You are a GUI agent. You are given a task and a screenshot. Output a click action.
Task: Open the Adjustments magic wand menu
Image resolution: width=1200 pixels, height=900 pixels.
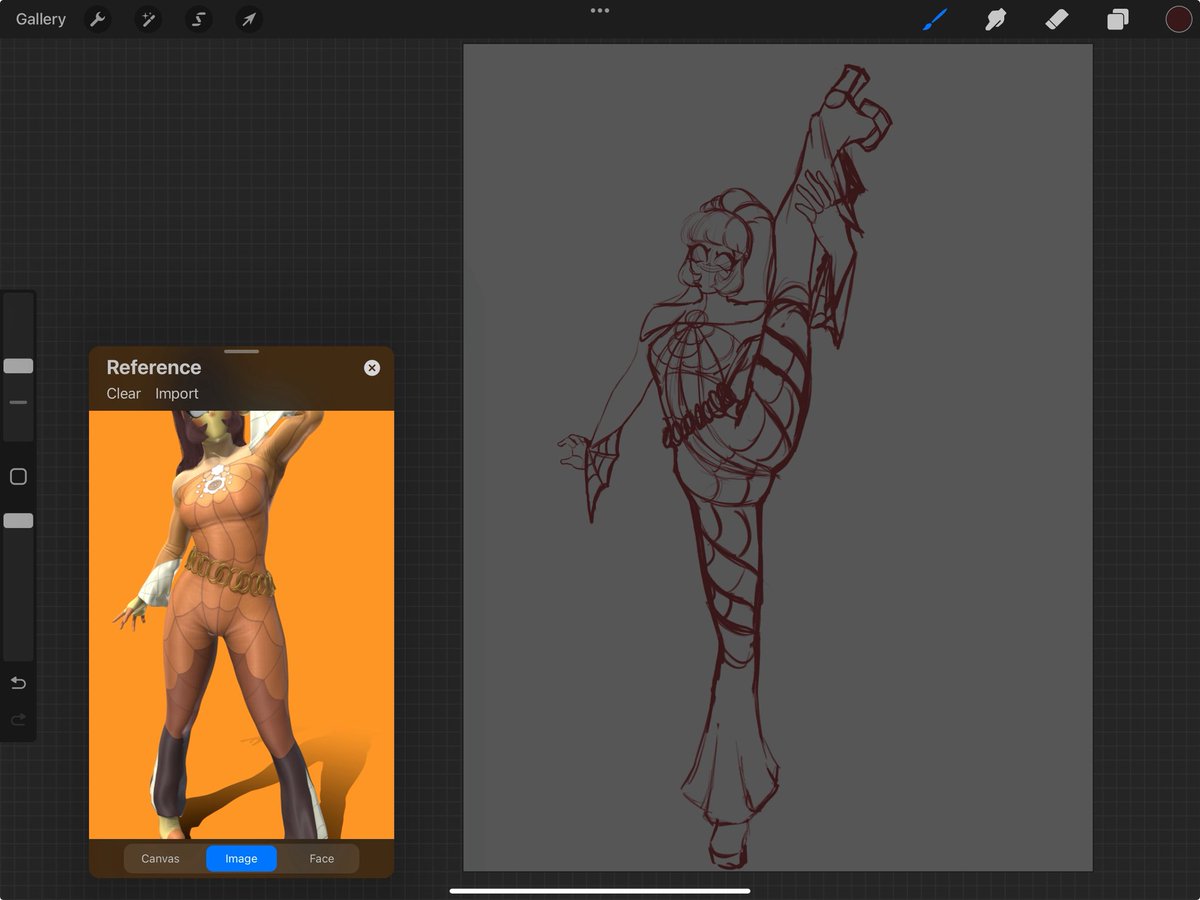pos(148,19)
